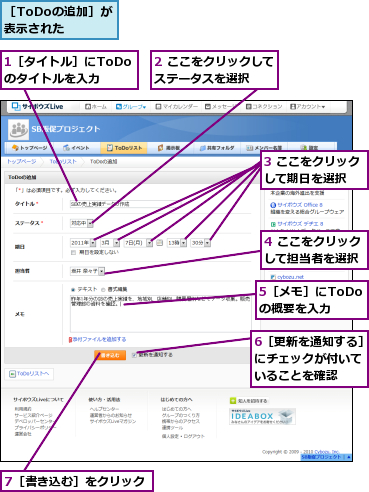Screen dimensions: 369x492
Task: Click the トップページ breadcrumb link
Action: click(x=22, y=161)
